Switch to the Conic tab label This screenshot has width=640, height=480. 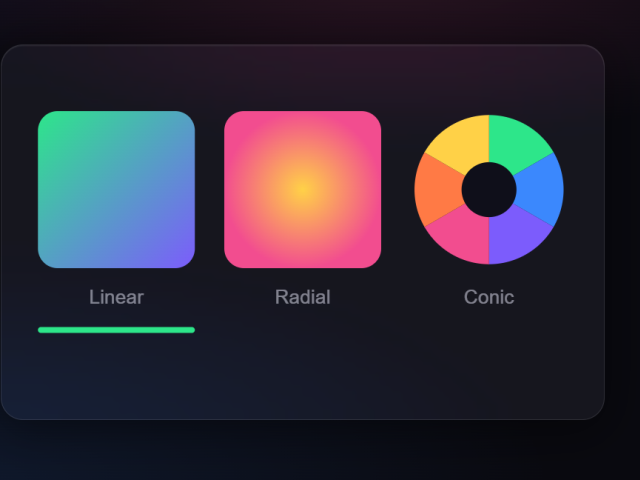[489, 297]
